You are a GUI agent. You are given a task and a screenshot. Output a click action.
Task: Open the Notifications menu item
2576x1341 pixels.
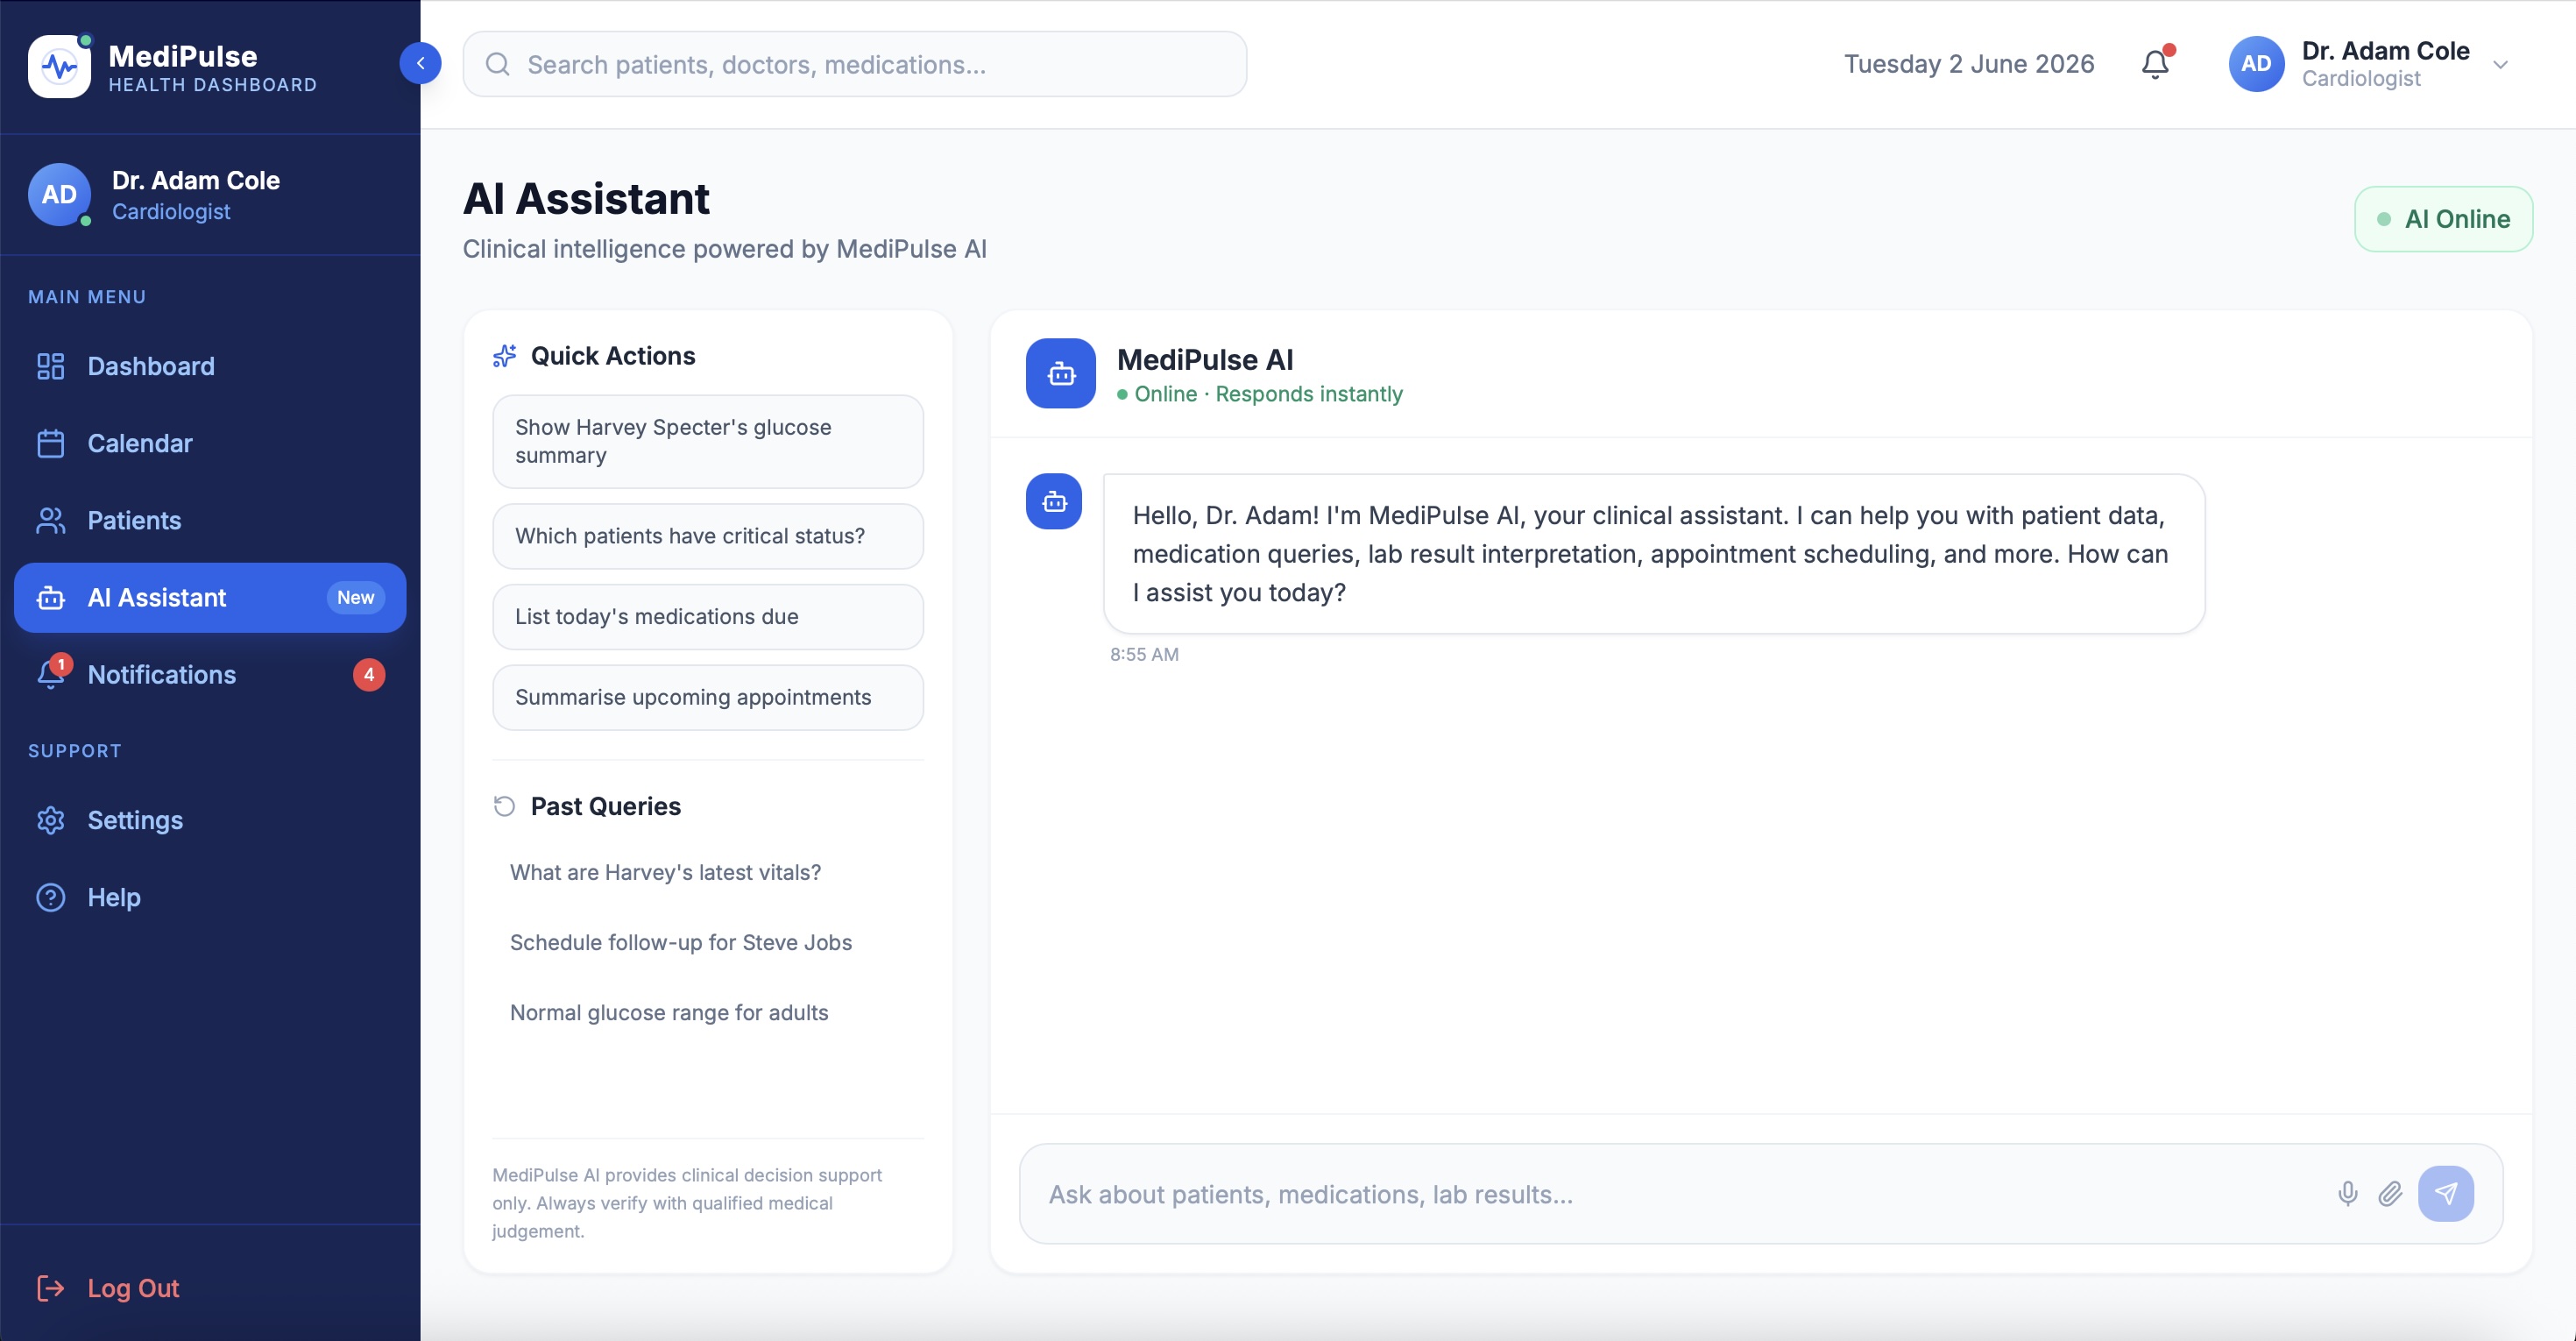pos(210,675)
